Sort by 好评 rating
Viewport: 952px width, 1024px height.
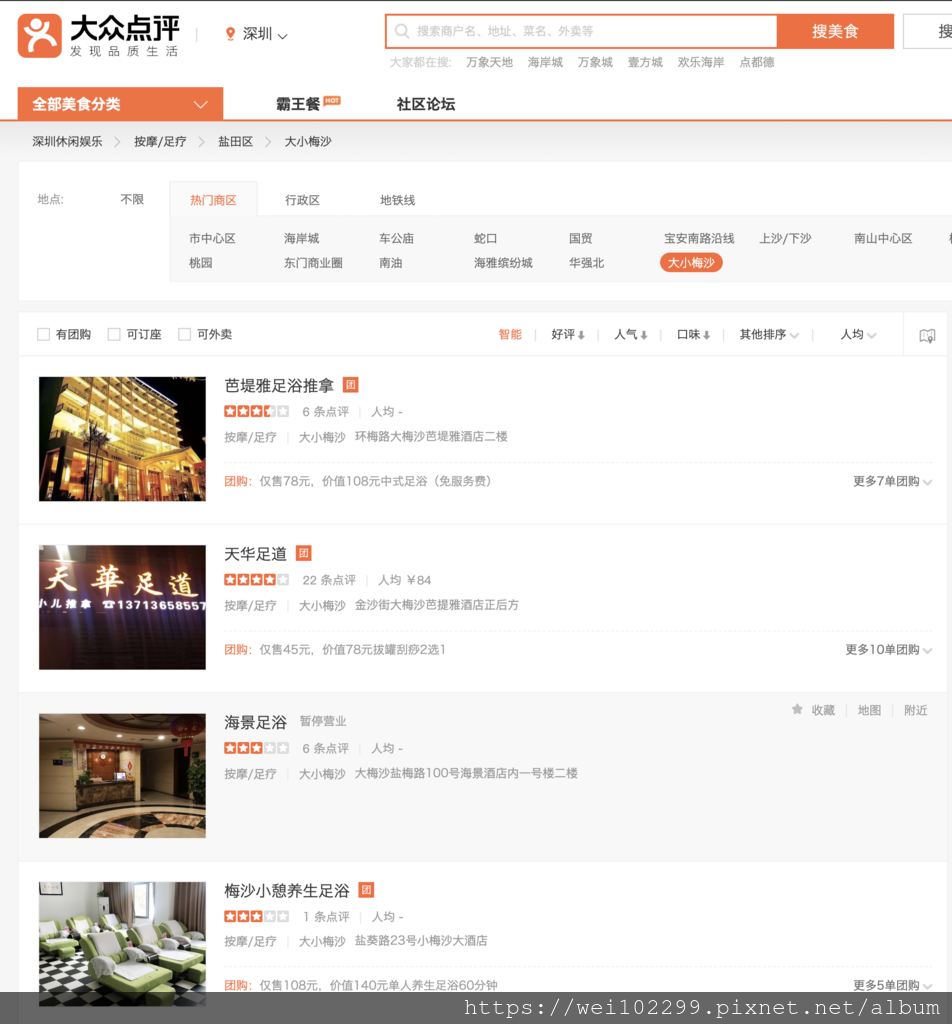point(567,334)
